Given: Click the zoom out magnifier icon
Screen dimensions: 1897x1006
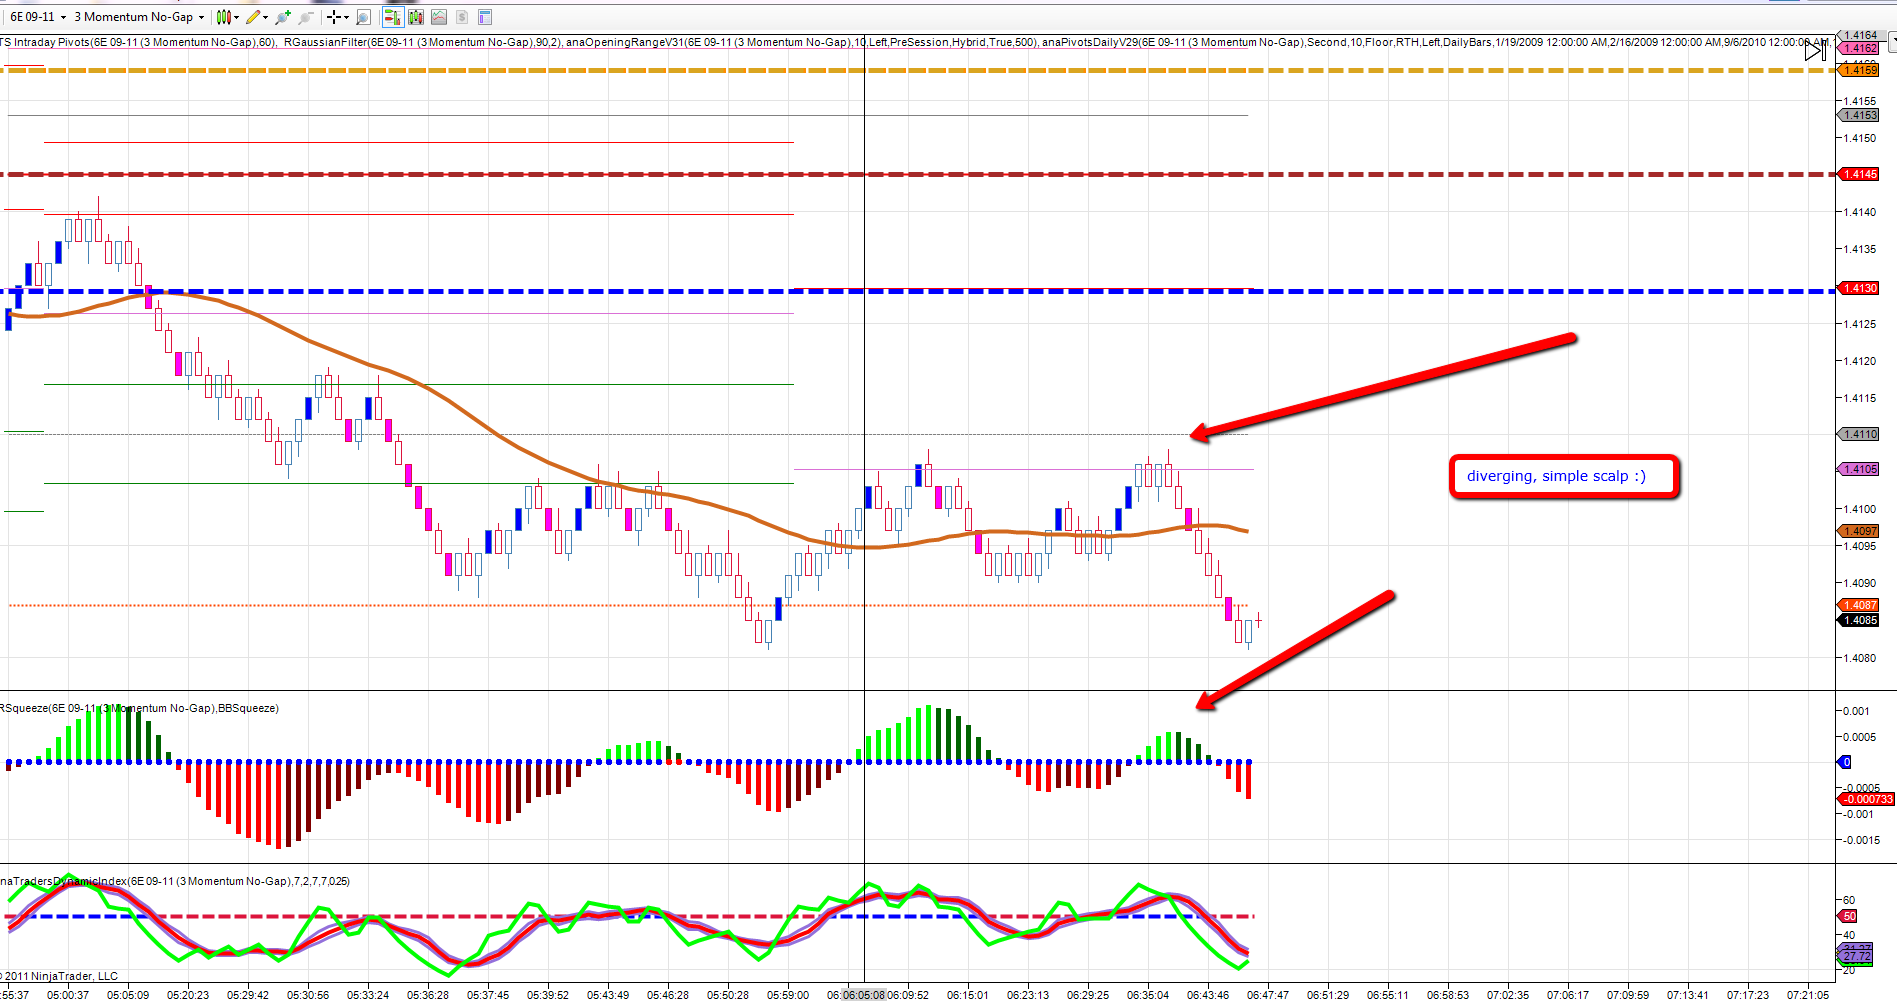Looking at the screenshot, I should pos(305,17).
